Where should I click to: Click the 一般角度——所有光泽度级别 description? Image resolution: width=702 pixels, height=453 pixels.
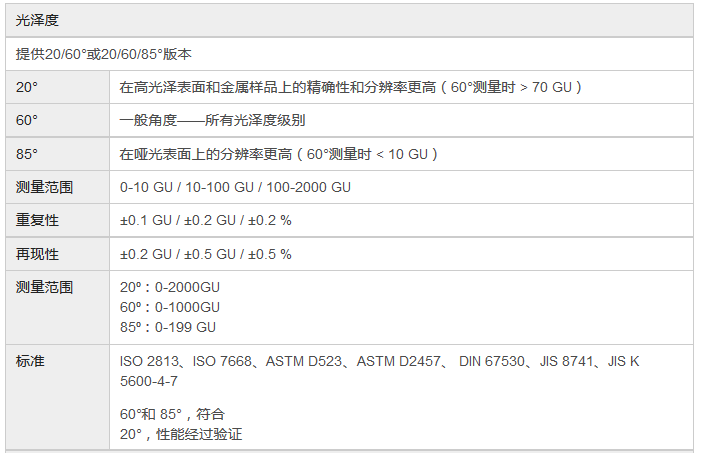(x=212, y=120)
